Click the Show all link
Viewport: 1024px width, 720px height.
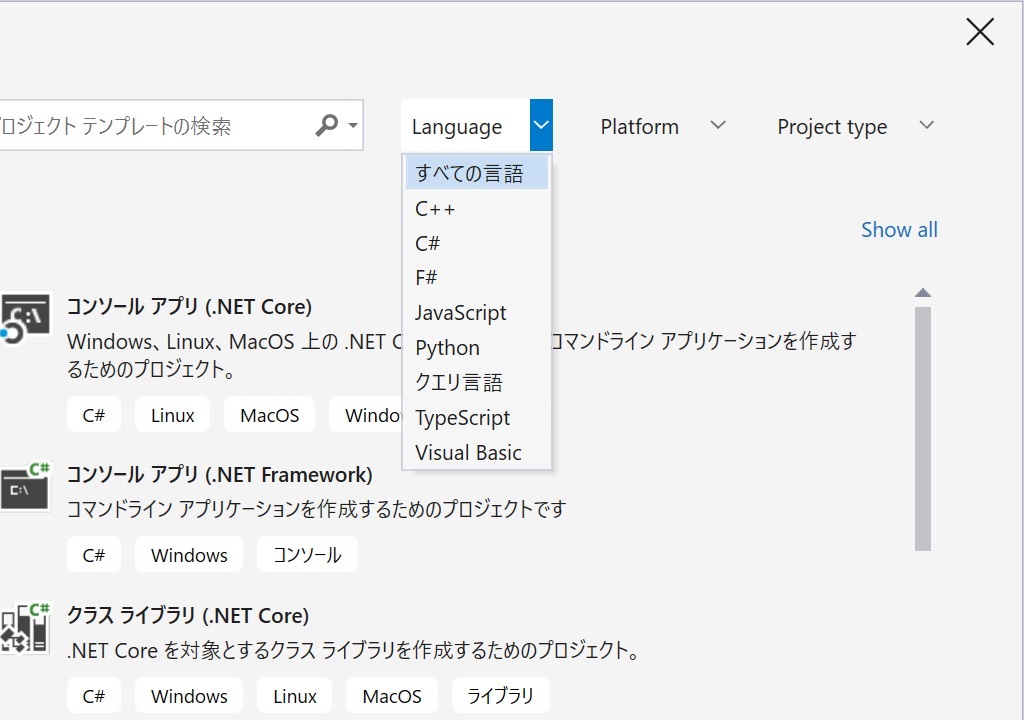click(898, 229)
